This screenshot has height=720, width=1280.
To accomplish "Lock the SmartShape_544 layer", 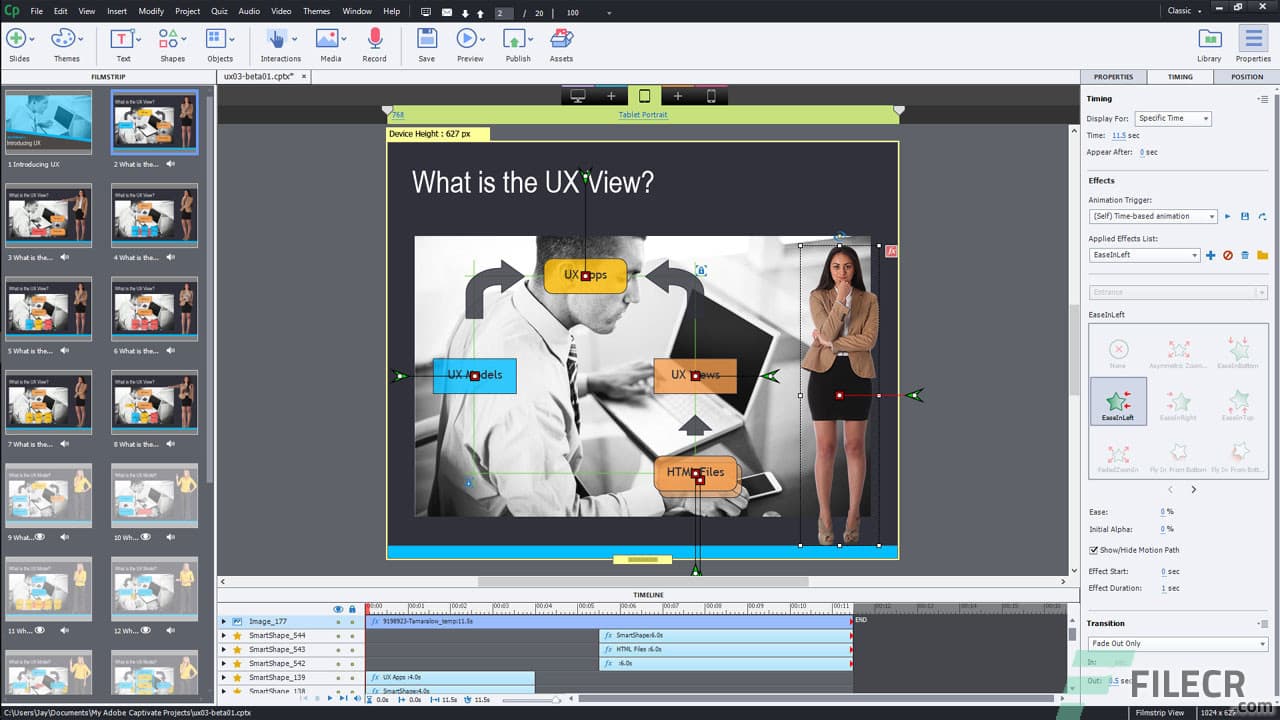I will click(351, 636).
